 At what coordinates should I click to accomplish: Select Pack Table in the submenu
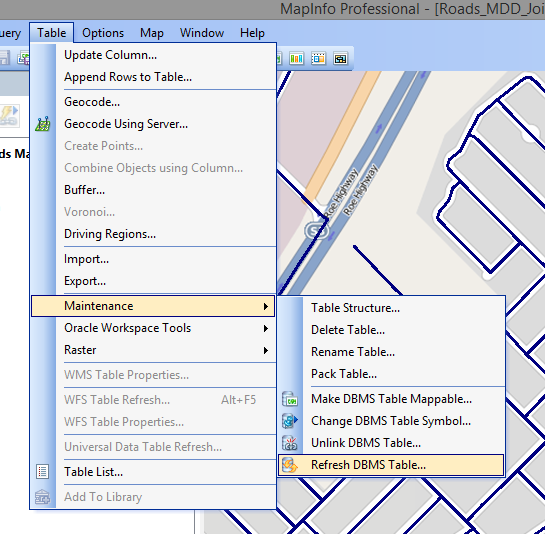(344, 374)
